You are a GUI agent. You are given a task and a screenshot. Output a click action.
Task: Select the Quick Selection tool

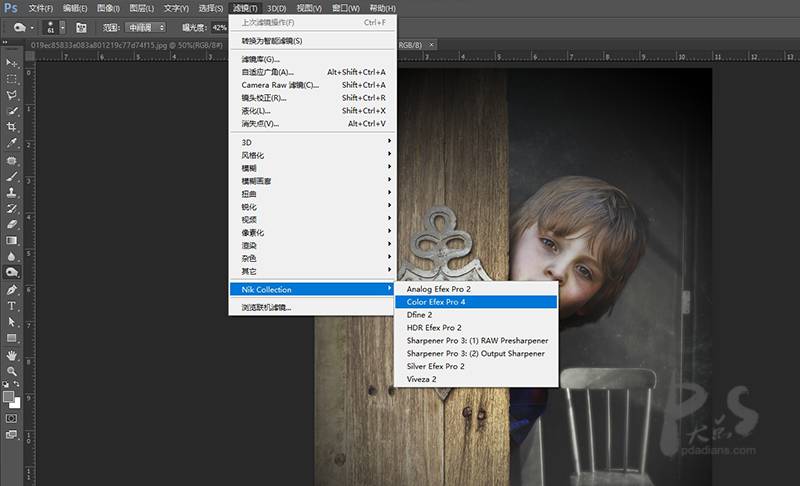pos(11,111)
